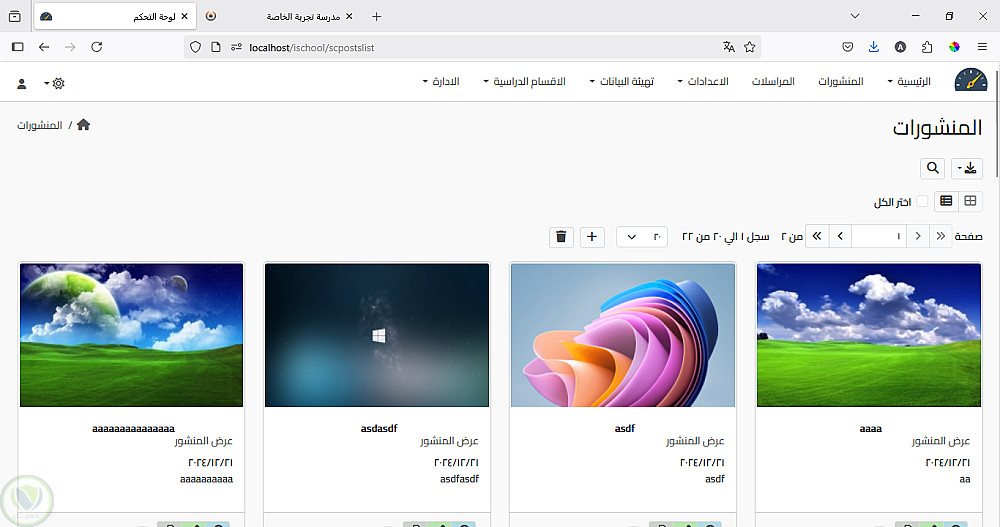Open the export download dropdown
This screenshot has height=527, width=1000.
pos(966,168)
